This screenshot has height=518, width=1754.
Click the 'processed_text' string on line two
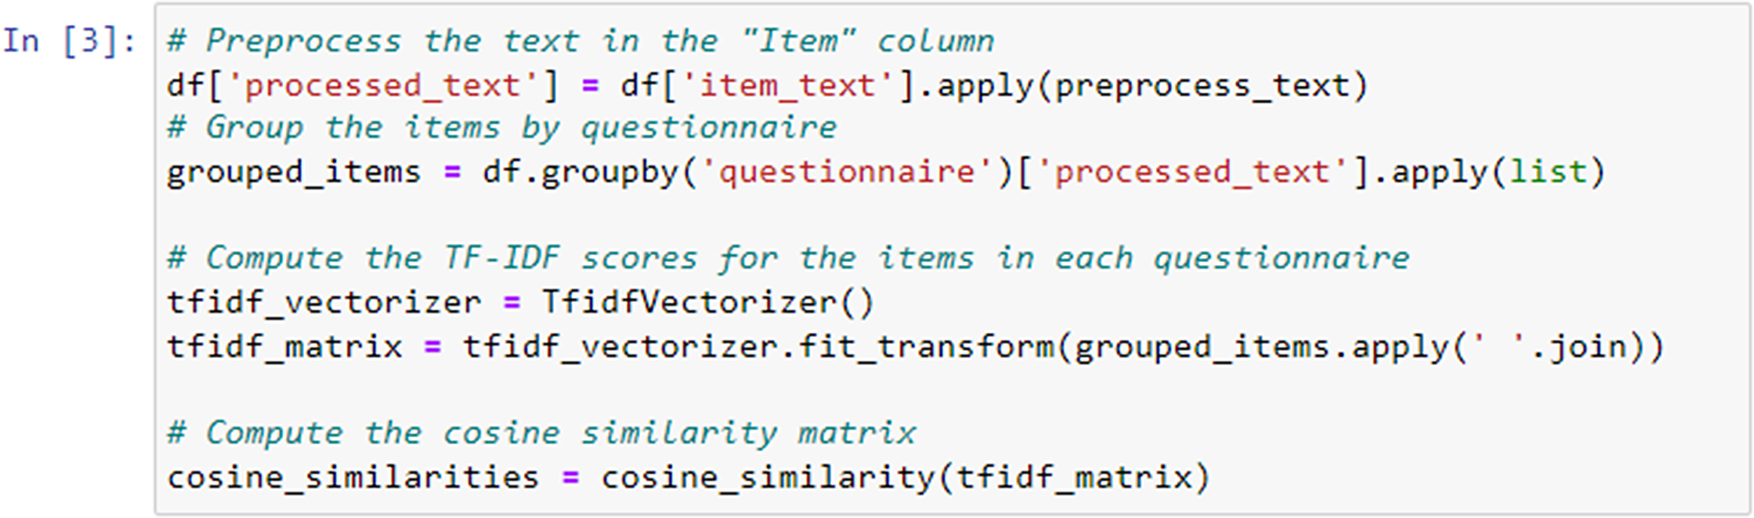coord(383,86)
